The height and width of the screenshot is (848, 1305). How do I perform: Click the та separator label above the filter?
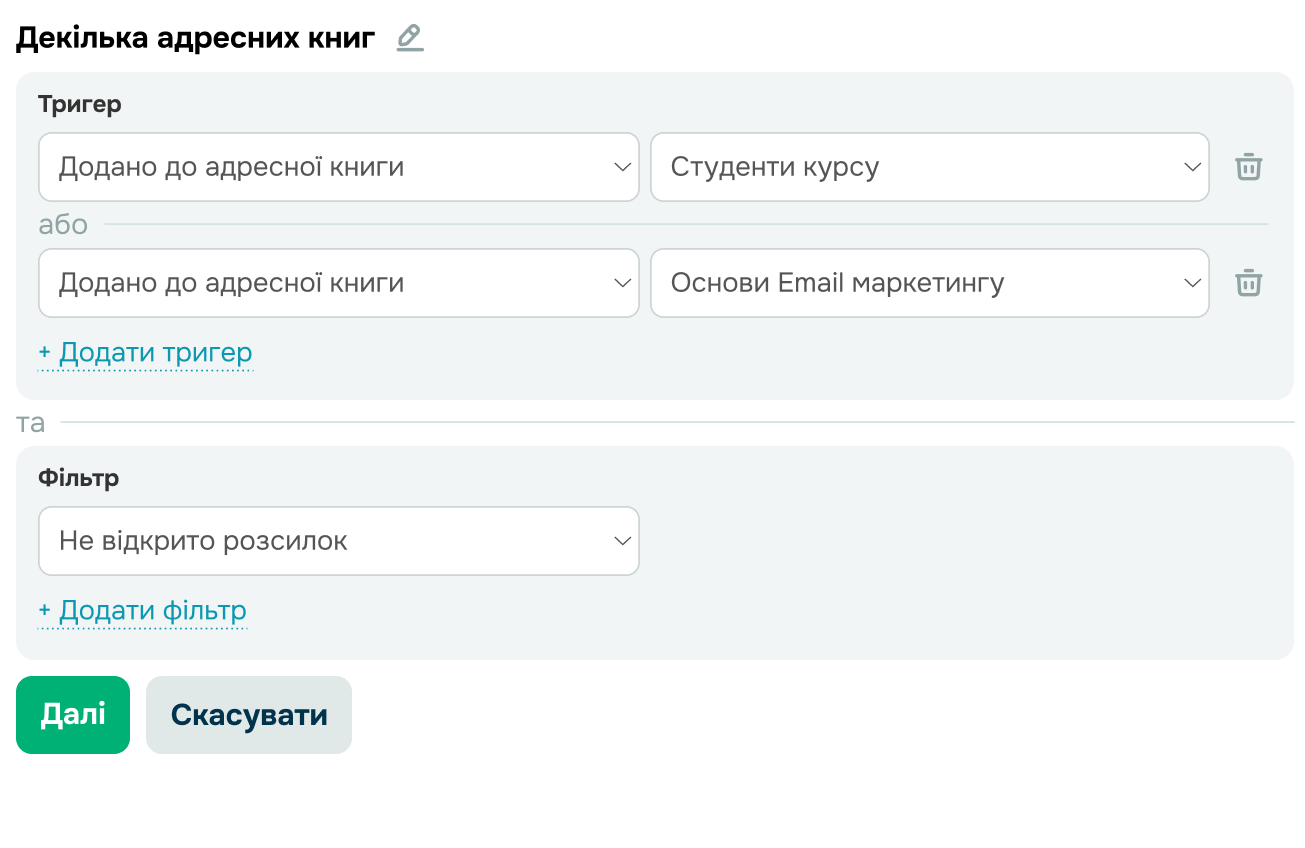point(31,423)
